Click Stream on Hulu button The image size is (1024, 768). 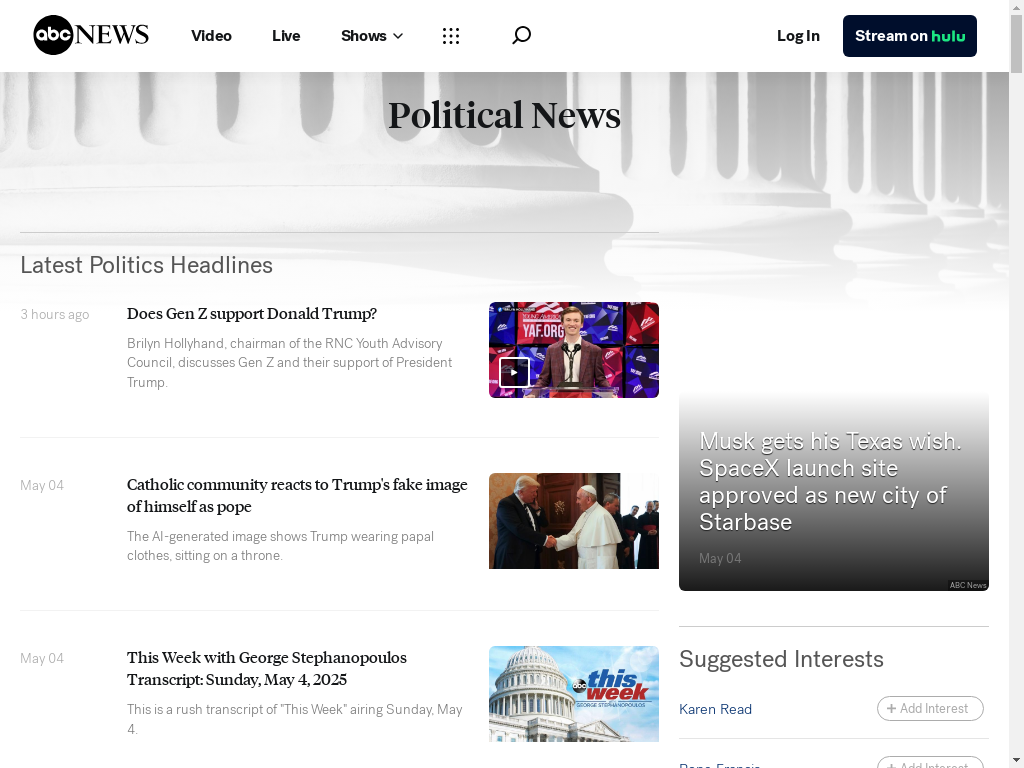[x=910, y=36]
